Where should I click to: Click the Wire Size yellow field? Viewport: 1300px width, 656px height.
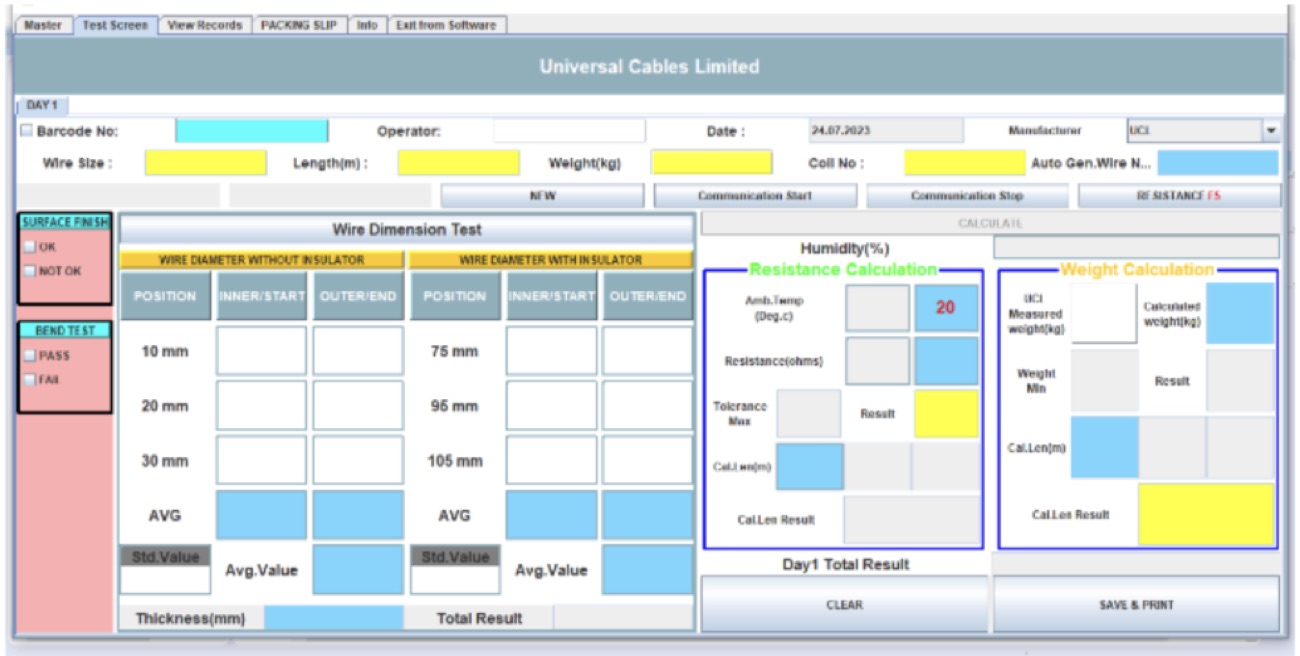206,163
